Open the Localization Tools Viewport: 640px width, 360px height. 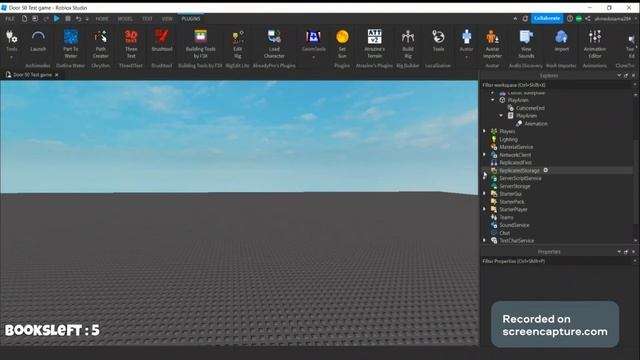tap(438, 41)
